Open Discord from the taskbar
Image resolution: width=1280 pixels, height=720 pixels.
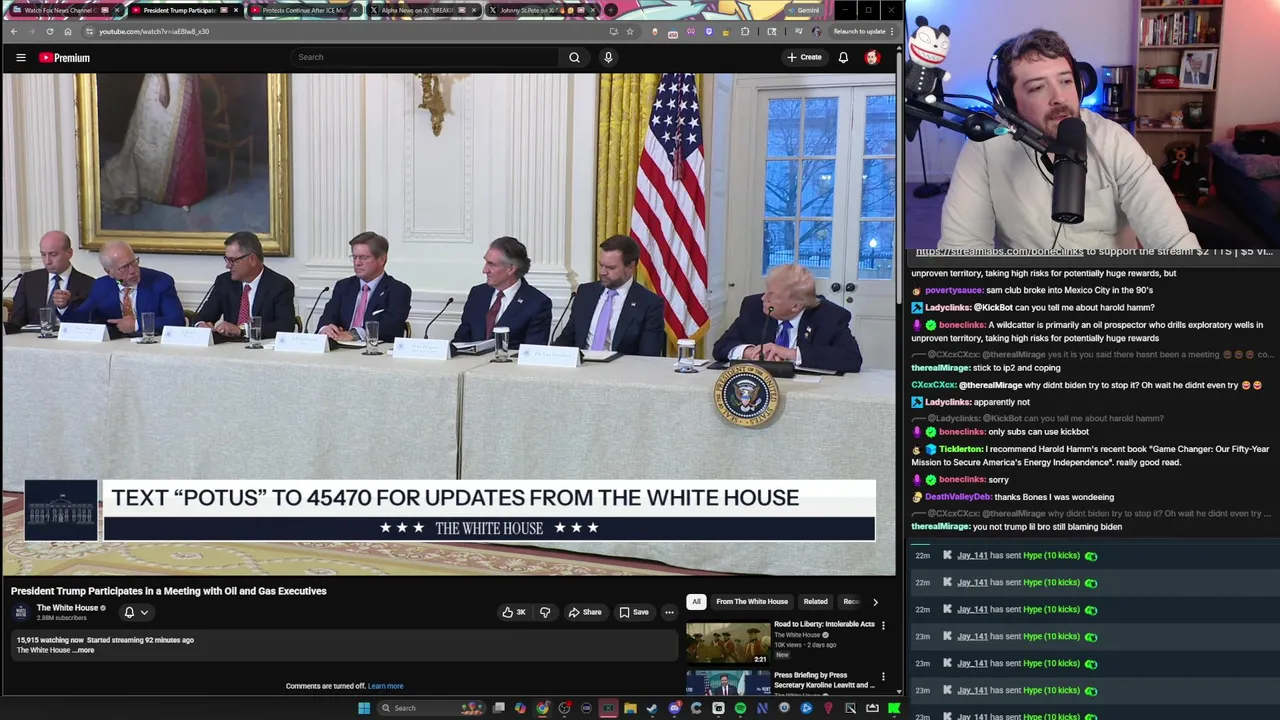click(x=674, y=708)
